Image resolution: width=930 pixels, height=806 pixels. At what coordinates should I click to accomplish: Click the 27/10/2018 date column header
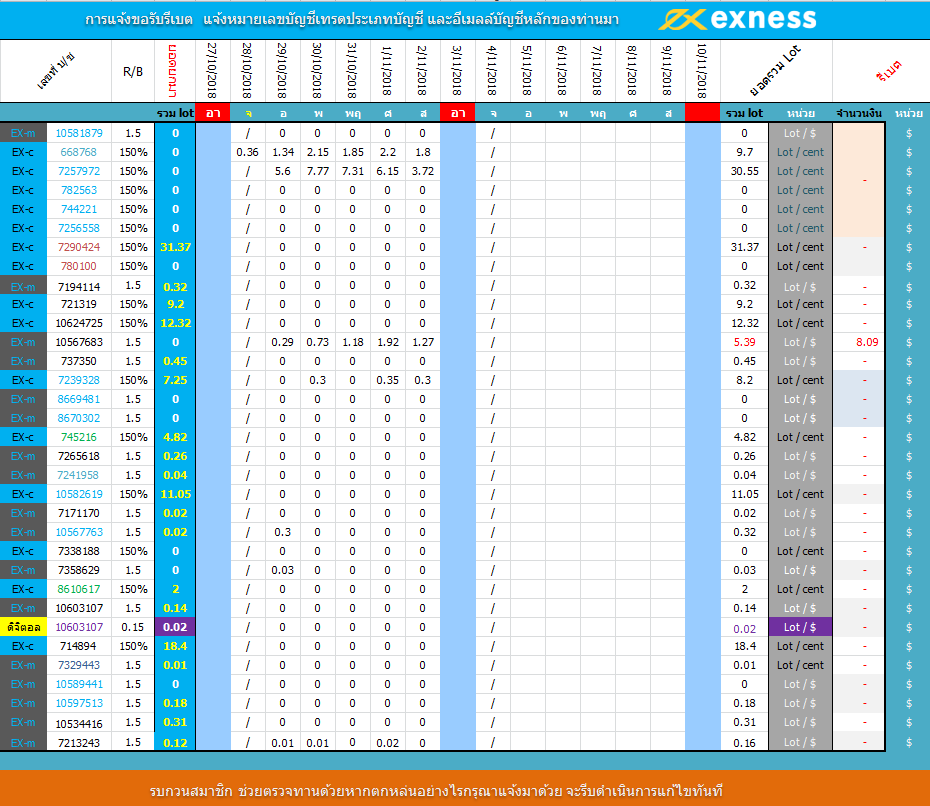(212, 70)
